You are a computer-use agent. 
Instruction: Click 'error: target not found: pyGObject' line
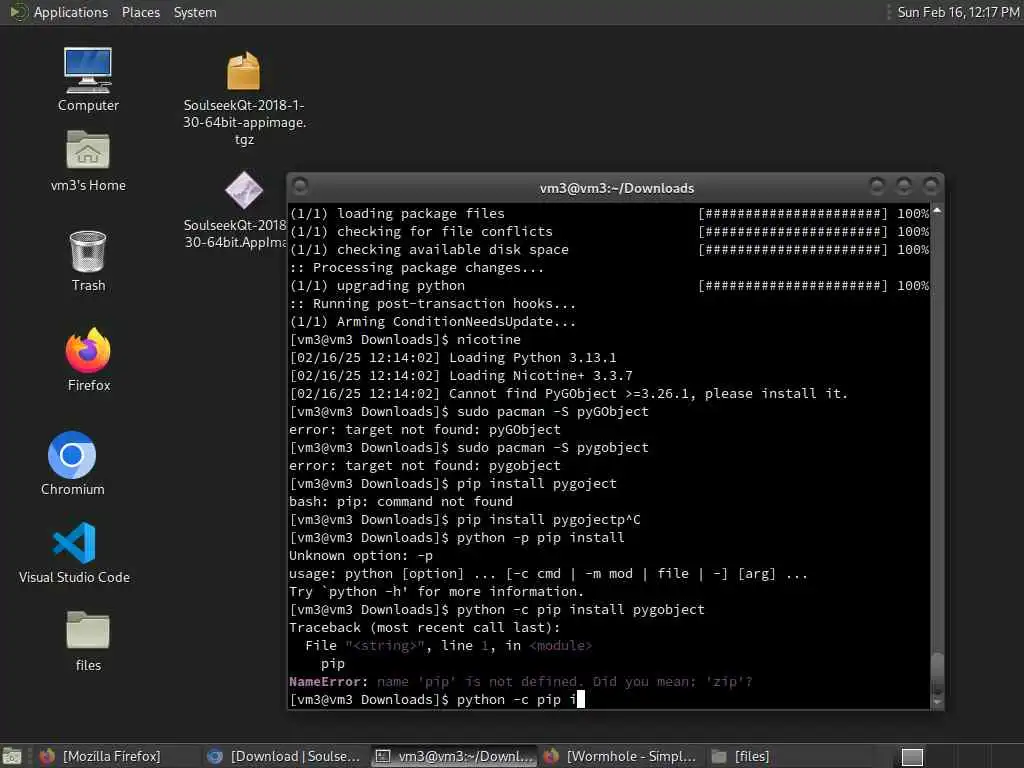[x=424, y=430]
